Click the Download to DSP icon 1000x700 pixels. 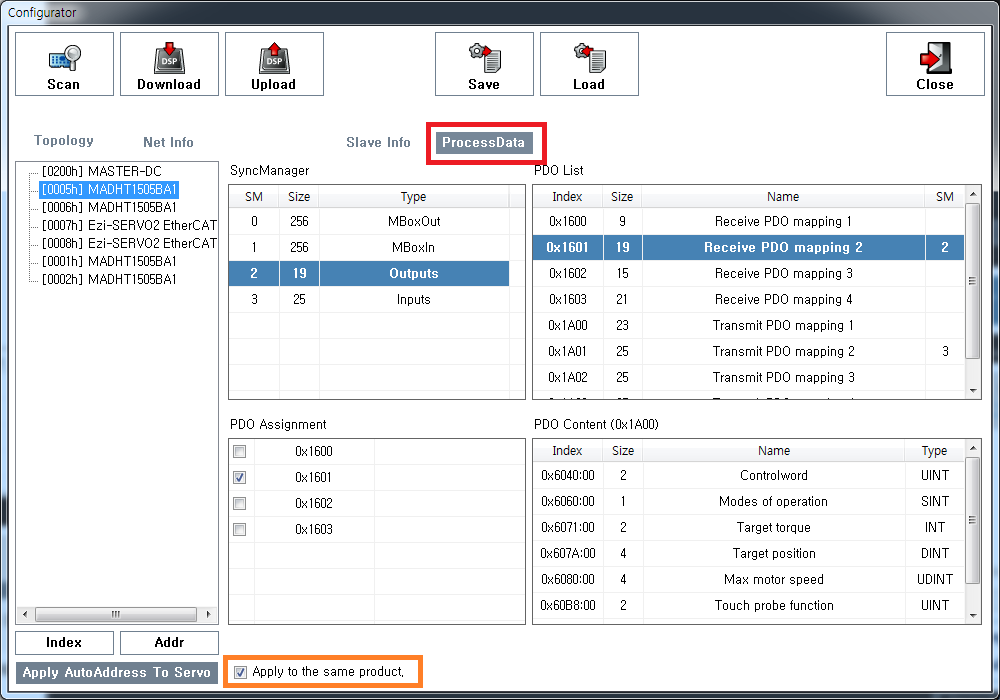pyautogui.click(x=169, y=64)
